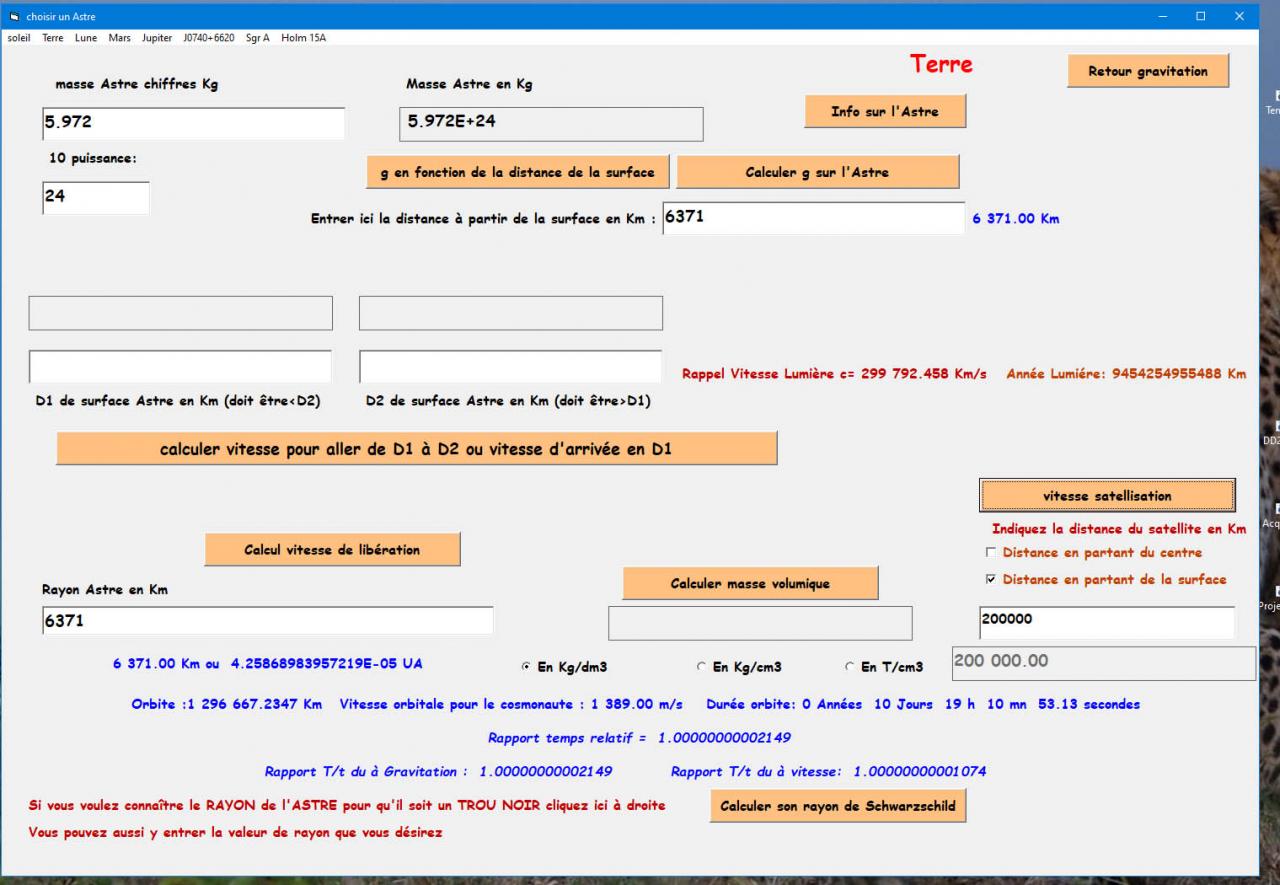Run Calcul vitesse de libération

click(332, 549)
